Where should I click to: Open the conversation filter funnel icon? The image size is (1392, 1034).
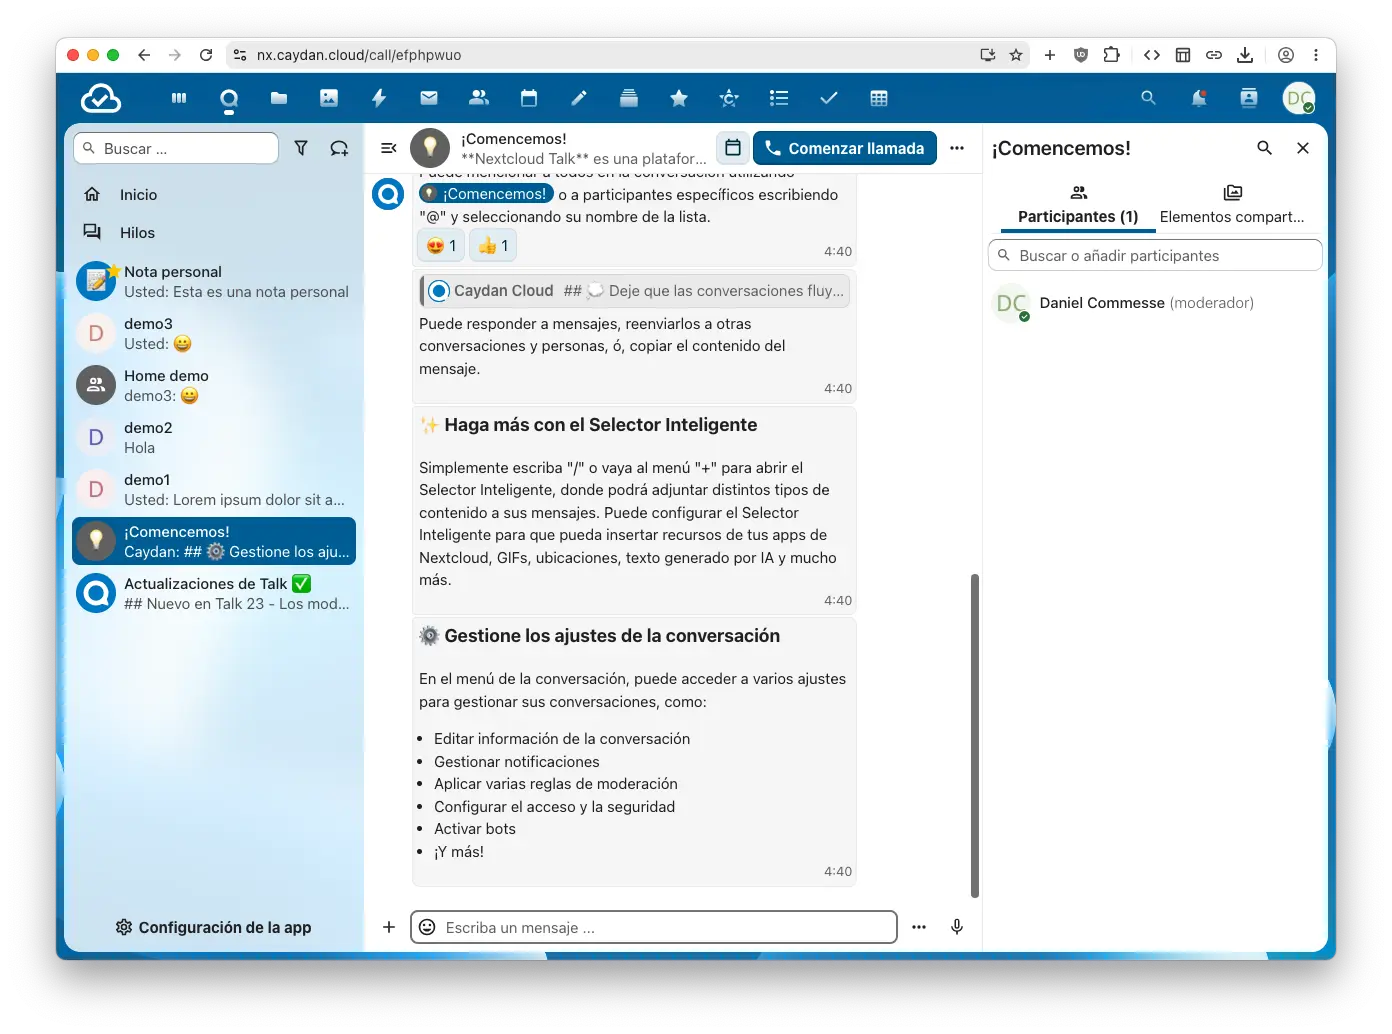[x=301, y=148]
